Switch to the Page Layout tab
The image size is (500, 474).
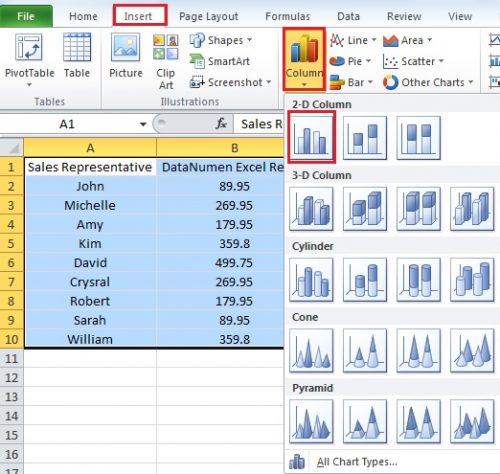coord(209,16)
